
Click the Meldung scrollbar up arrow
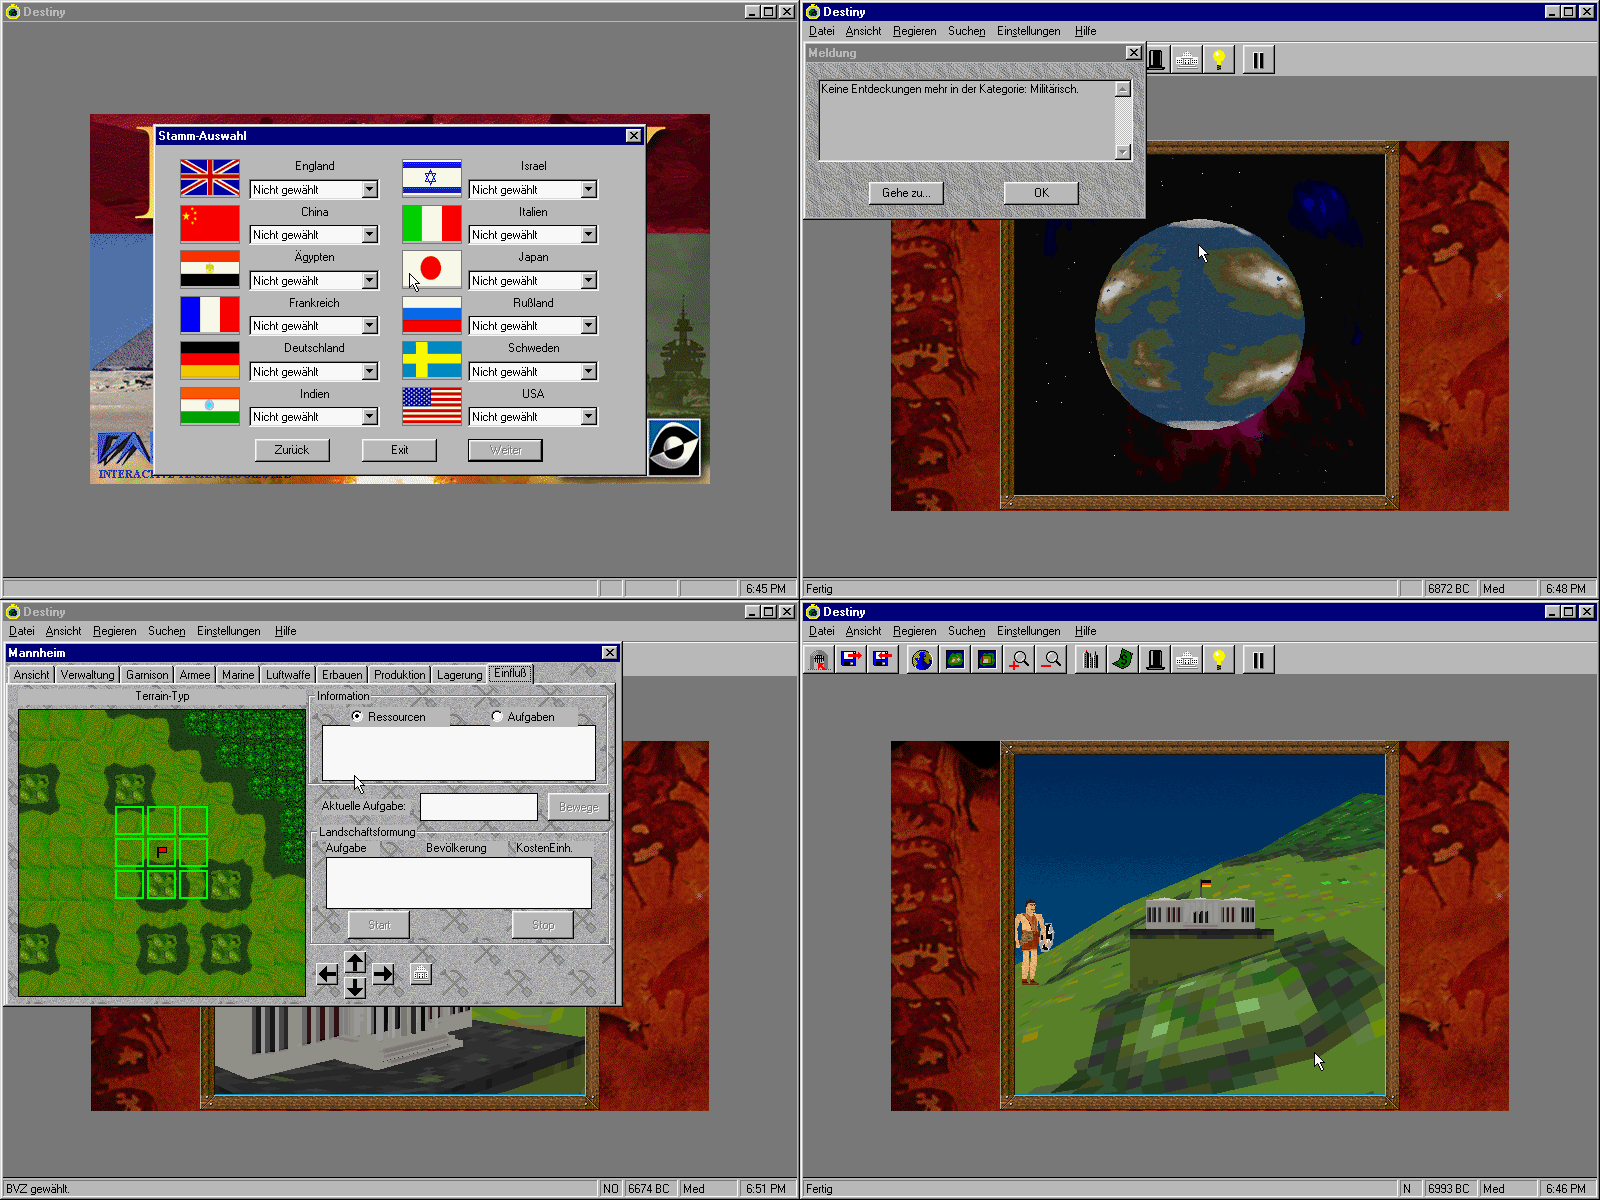pyautogui.click(x=1123, y=89)
